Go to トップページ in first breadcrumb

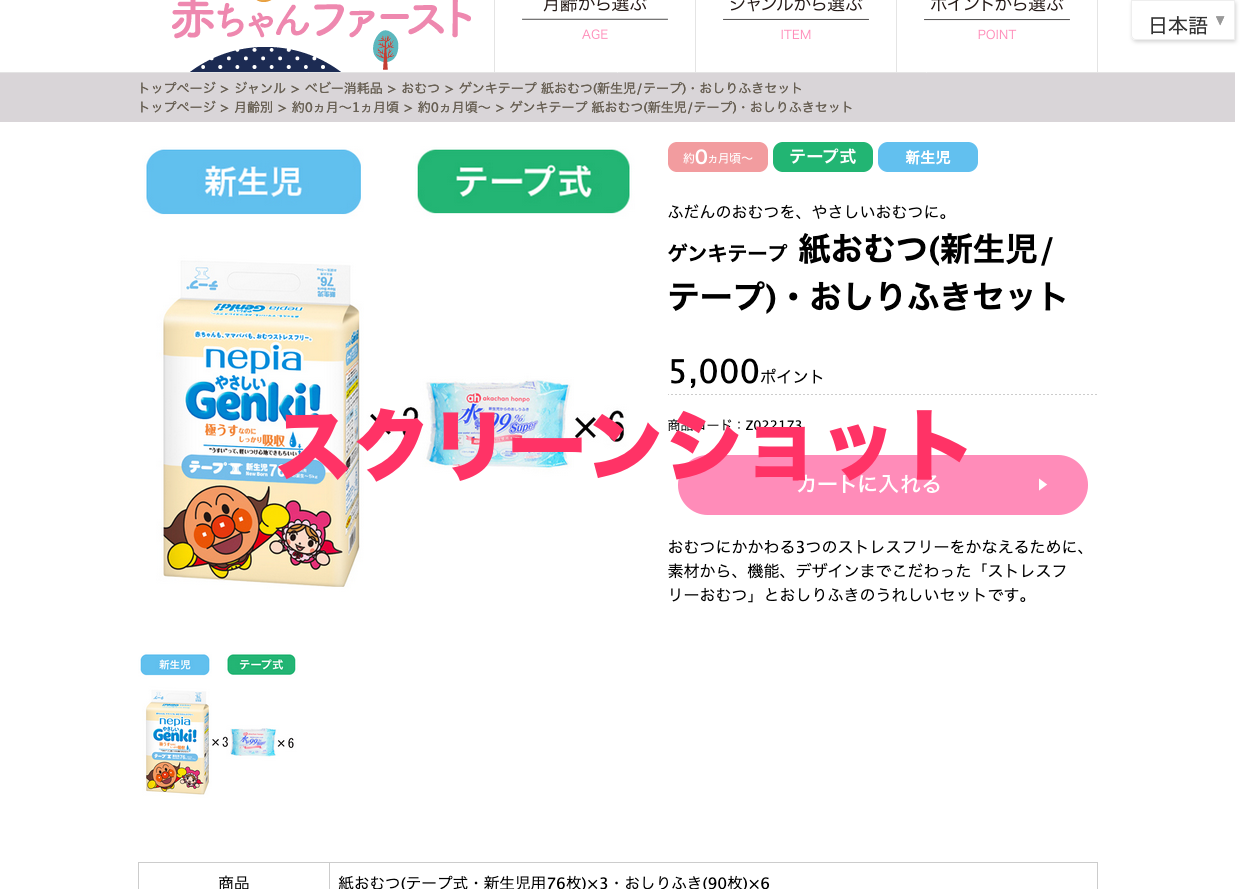click(x=177, y=88)
